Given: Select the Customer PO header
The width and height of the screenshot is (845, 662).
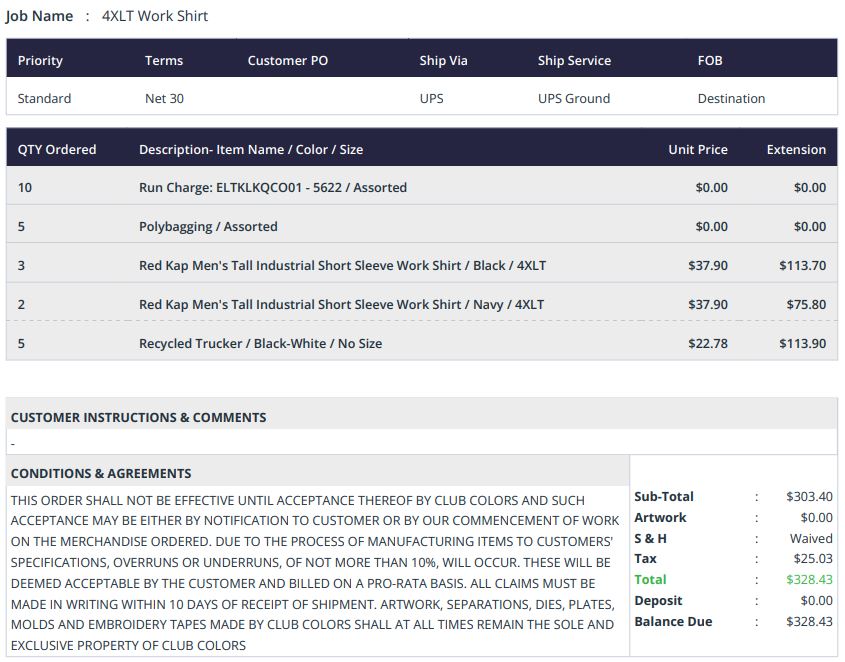Looking at the screenshot, I should point(287,61).
